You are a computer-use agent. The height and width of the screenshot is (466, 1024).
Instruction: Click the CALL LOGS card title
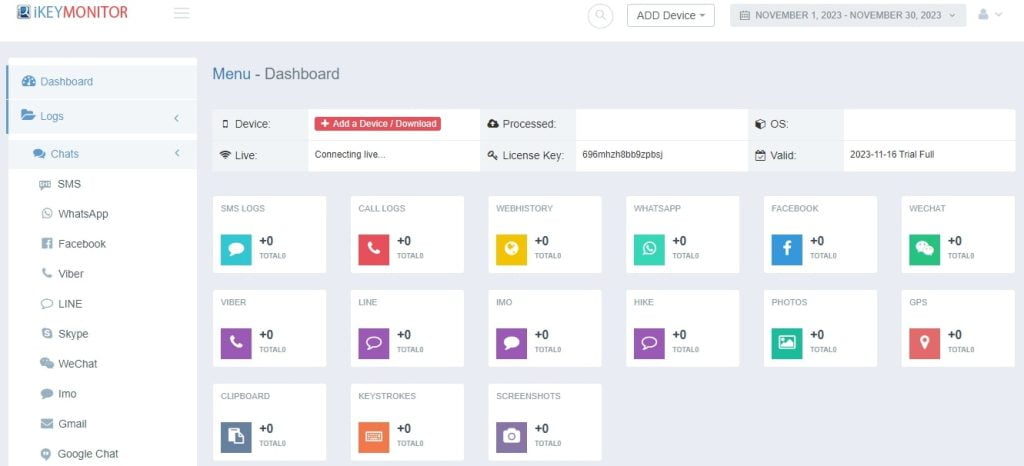point(381,209)
